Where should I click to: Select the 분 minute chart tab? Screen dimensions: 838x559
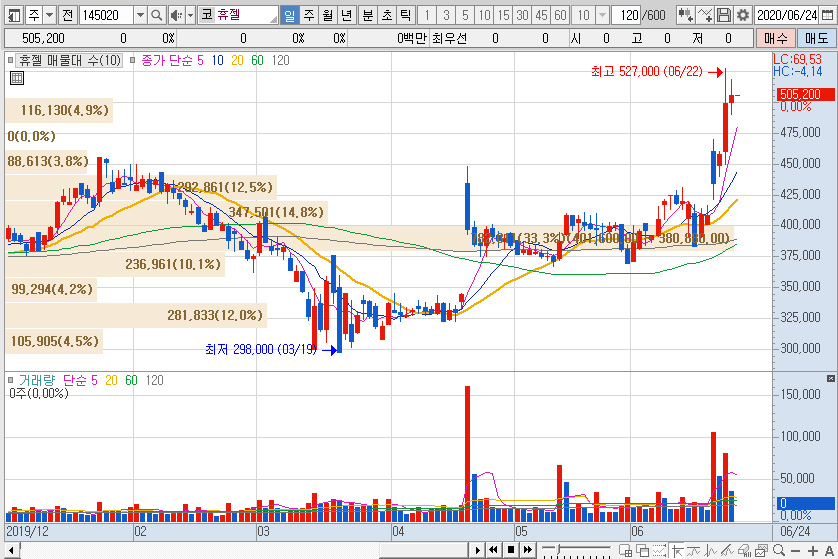tap(368, 15)
